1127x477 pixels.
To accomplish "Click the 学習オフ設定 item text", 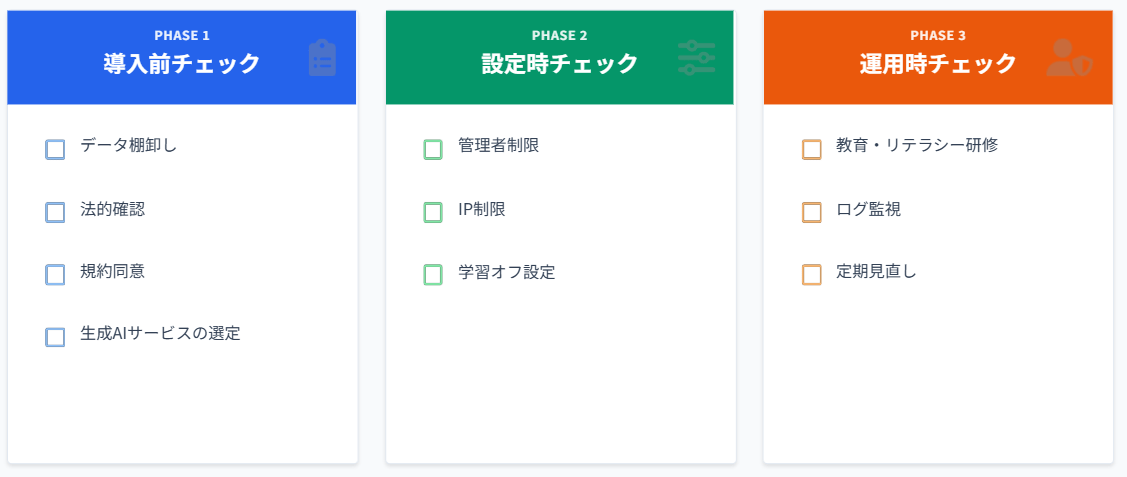I will (x=506, y=272).
